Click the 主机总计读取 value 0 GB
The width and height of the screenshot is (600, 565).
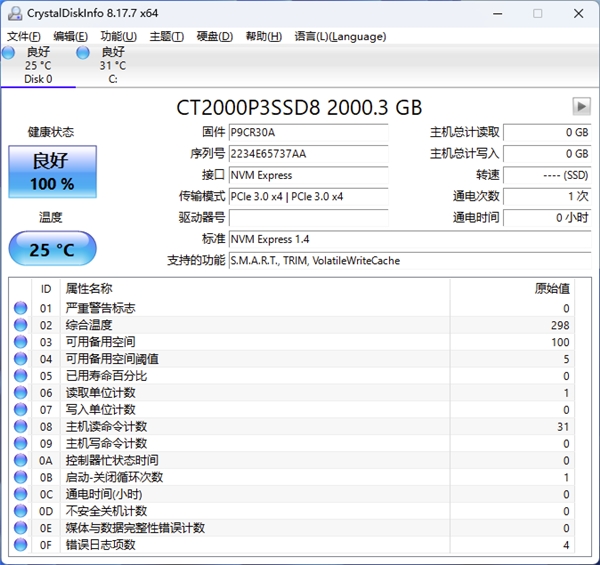pos(547,132)
